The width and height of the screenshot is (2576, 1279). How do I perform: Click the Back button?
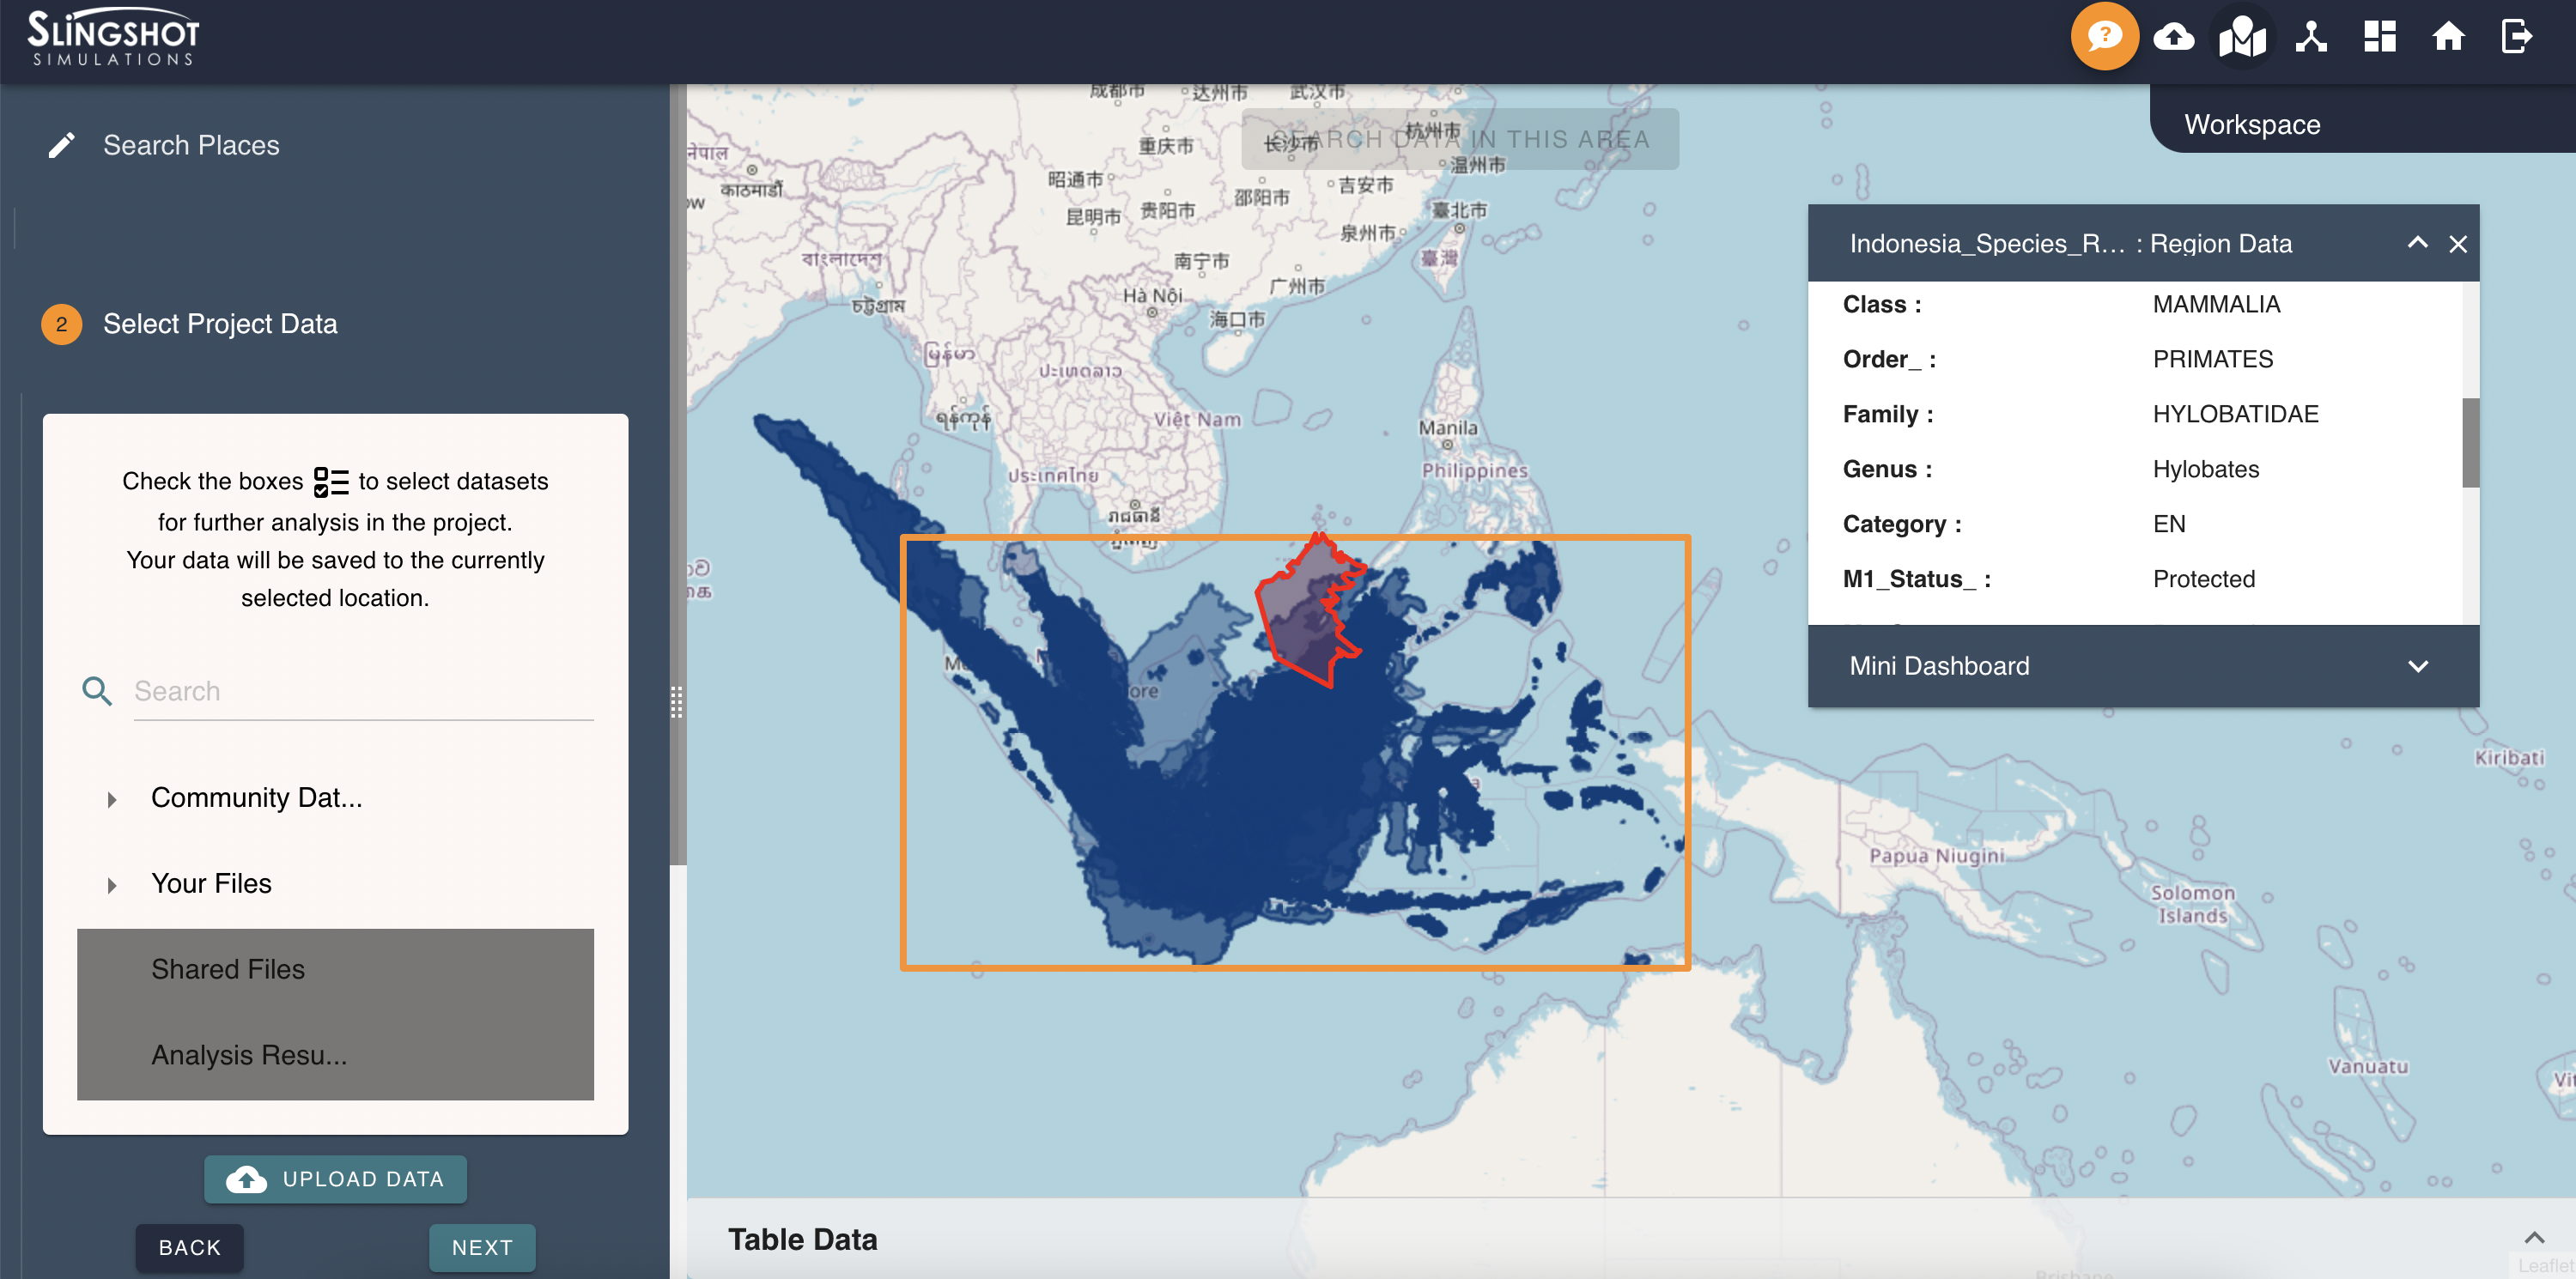[x=189, y=1247]
